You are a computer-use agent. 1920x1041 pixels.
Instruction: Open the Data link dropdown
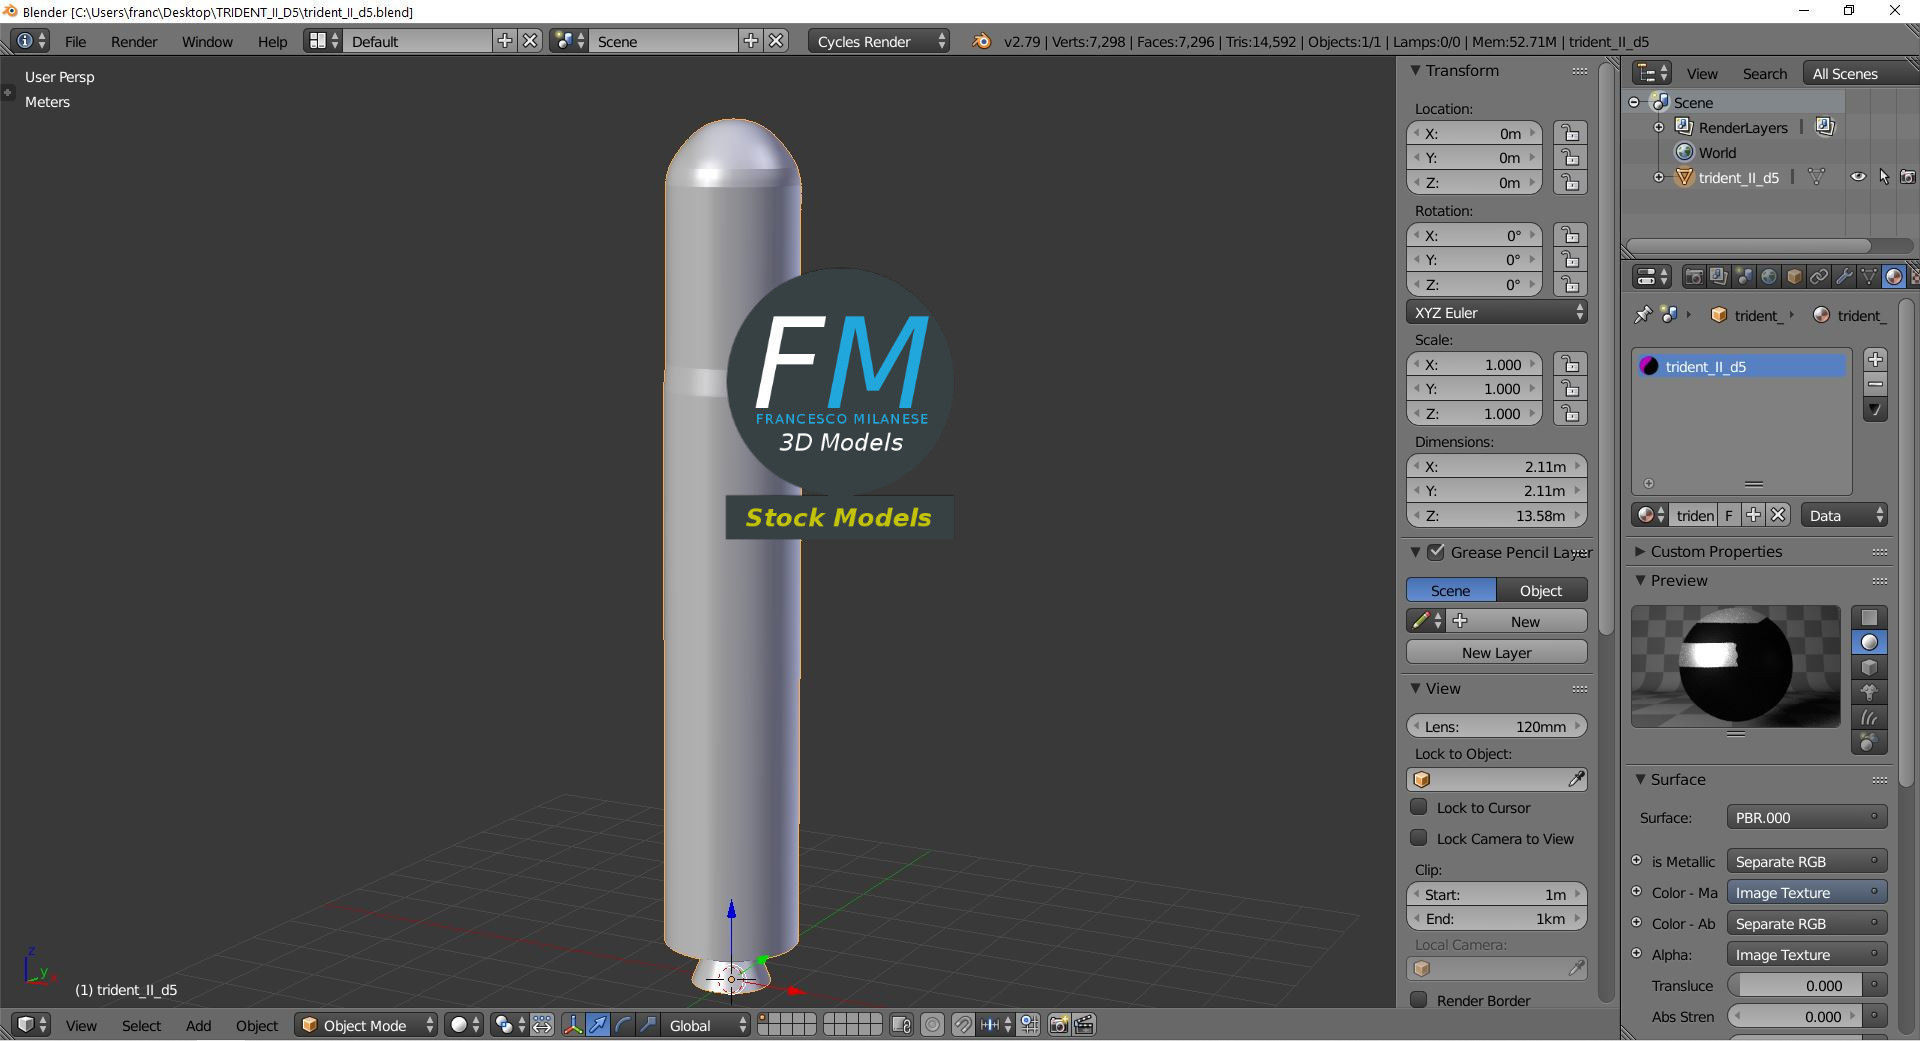coord(1844,515)
